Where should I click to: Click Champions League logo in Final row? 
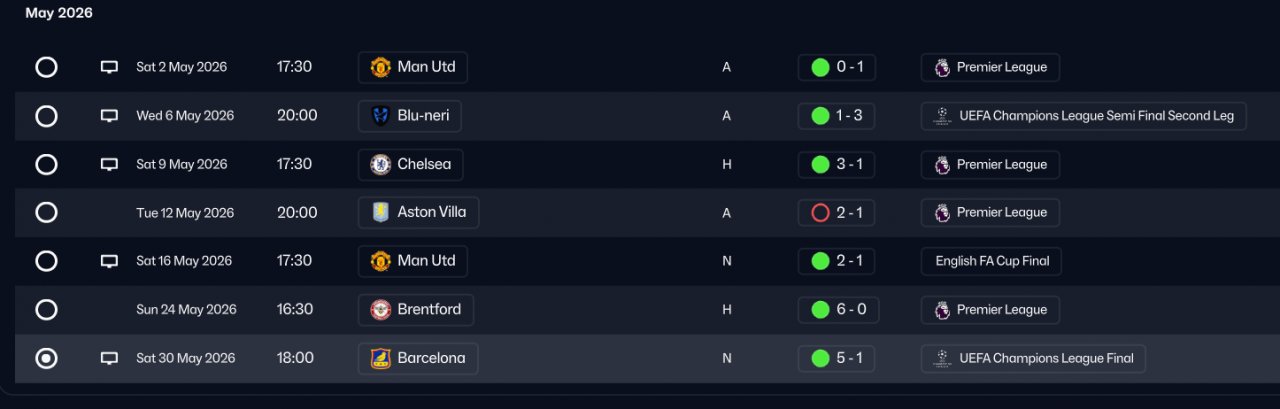pyautogui.click(x=942, y=358)
